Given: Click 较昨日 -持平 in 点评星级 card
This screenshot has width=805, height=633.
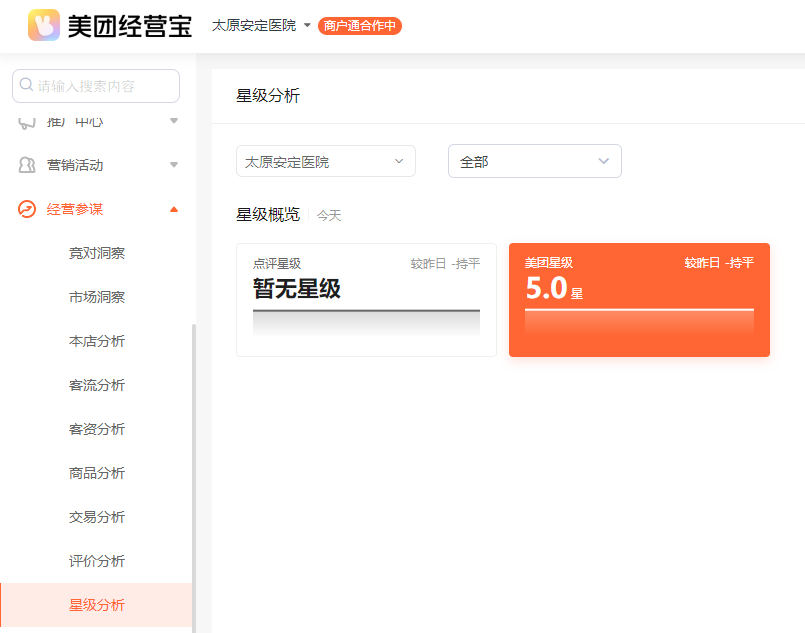Looking at the screenshot, I should point(445,264).
